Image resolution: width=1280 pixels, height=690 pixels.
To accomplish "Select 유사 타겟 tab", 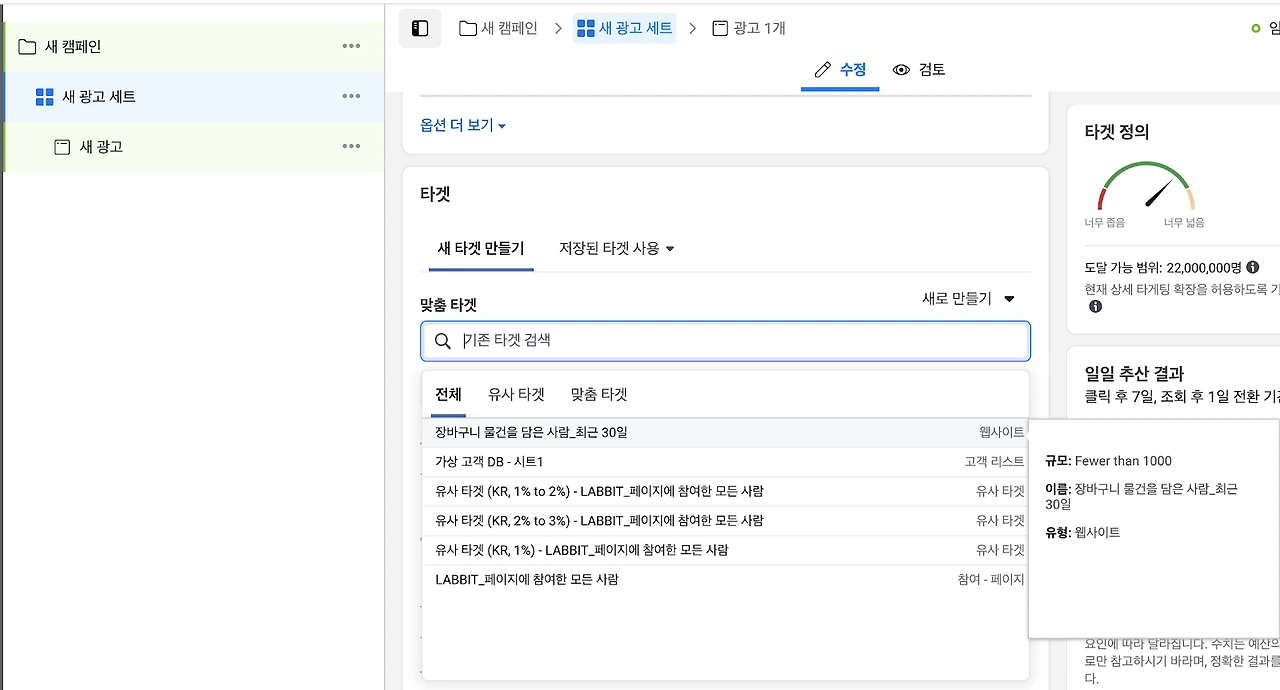I will [x=516, y=395].
